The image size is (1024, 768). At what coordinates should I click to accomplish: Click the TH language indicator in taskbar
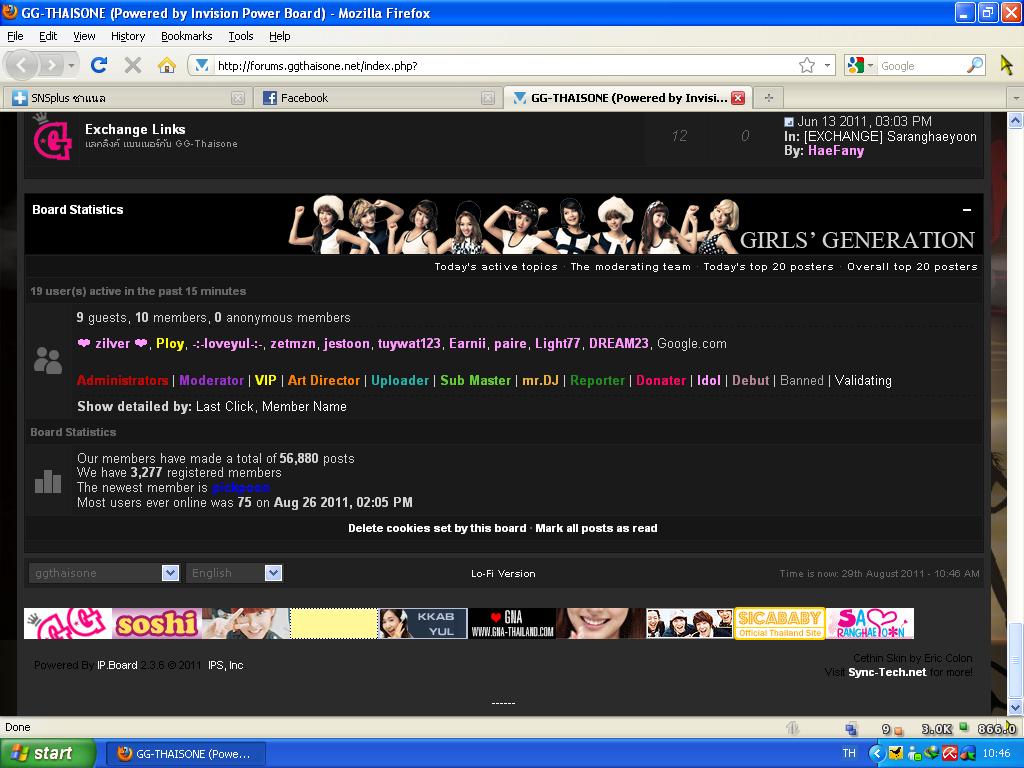848,753
